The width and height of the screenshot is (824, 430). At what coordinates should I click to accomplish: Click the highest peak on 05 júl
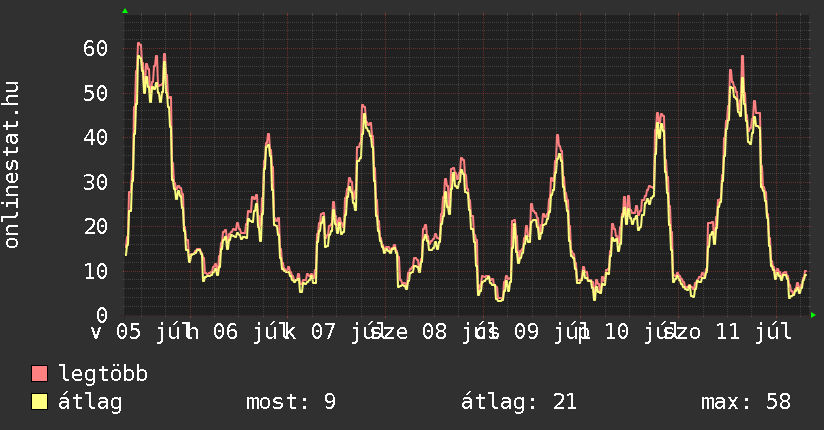(x=139, y=44)
